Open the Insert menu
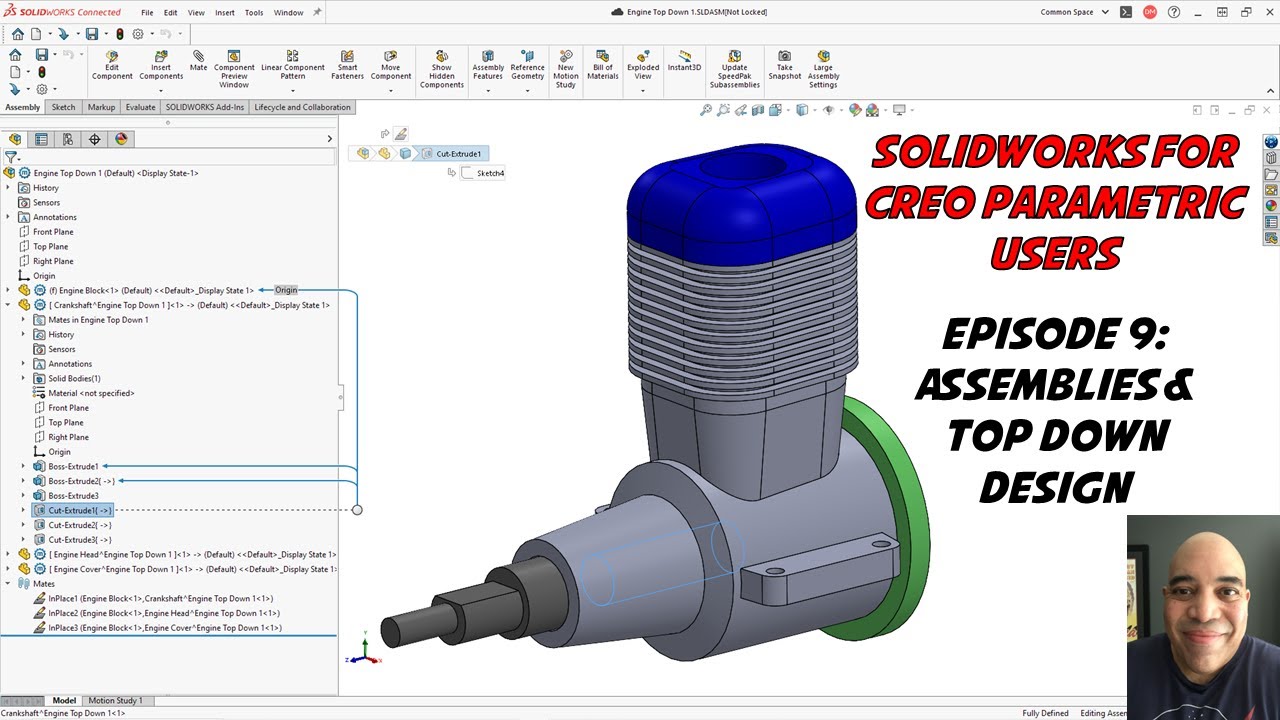The image size is (1280, 720). tap(225, 13)
